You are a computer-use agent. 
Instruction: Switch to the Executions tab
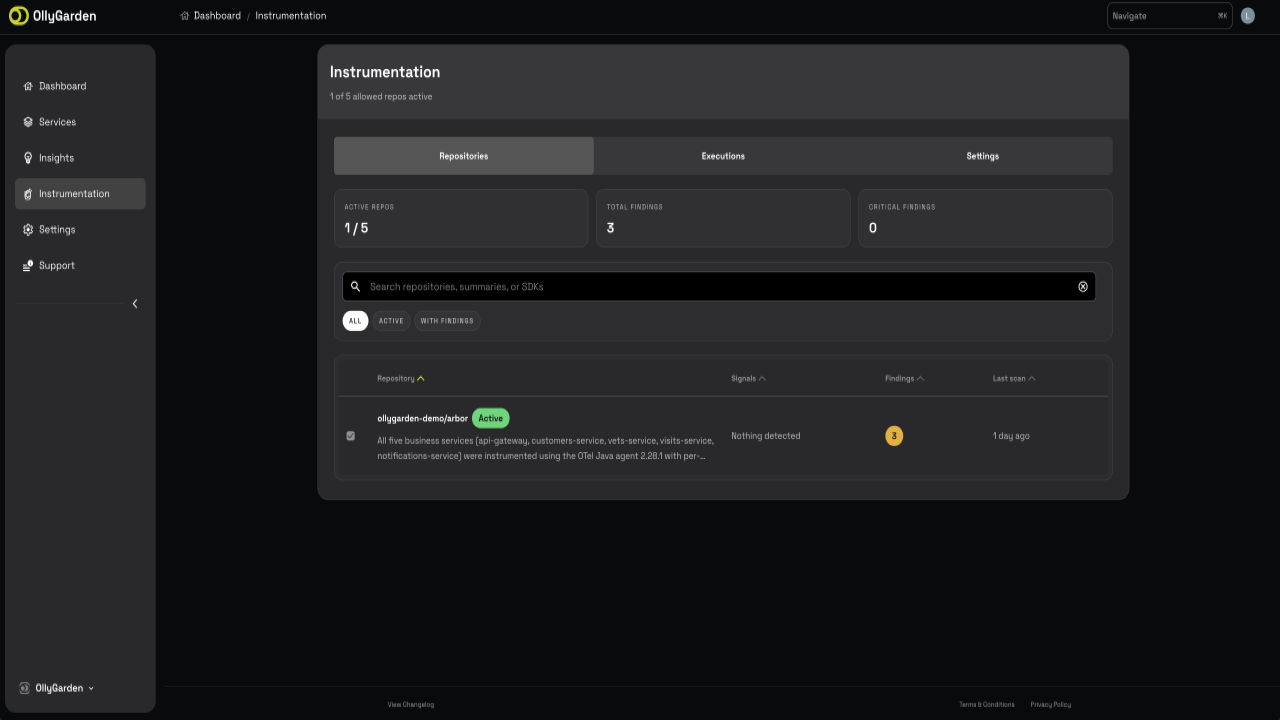(723, 156)
